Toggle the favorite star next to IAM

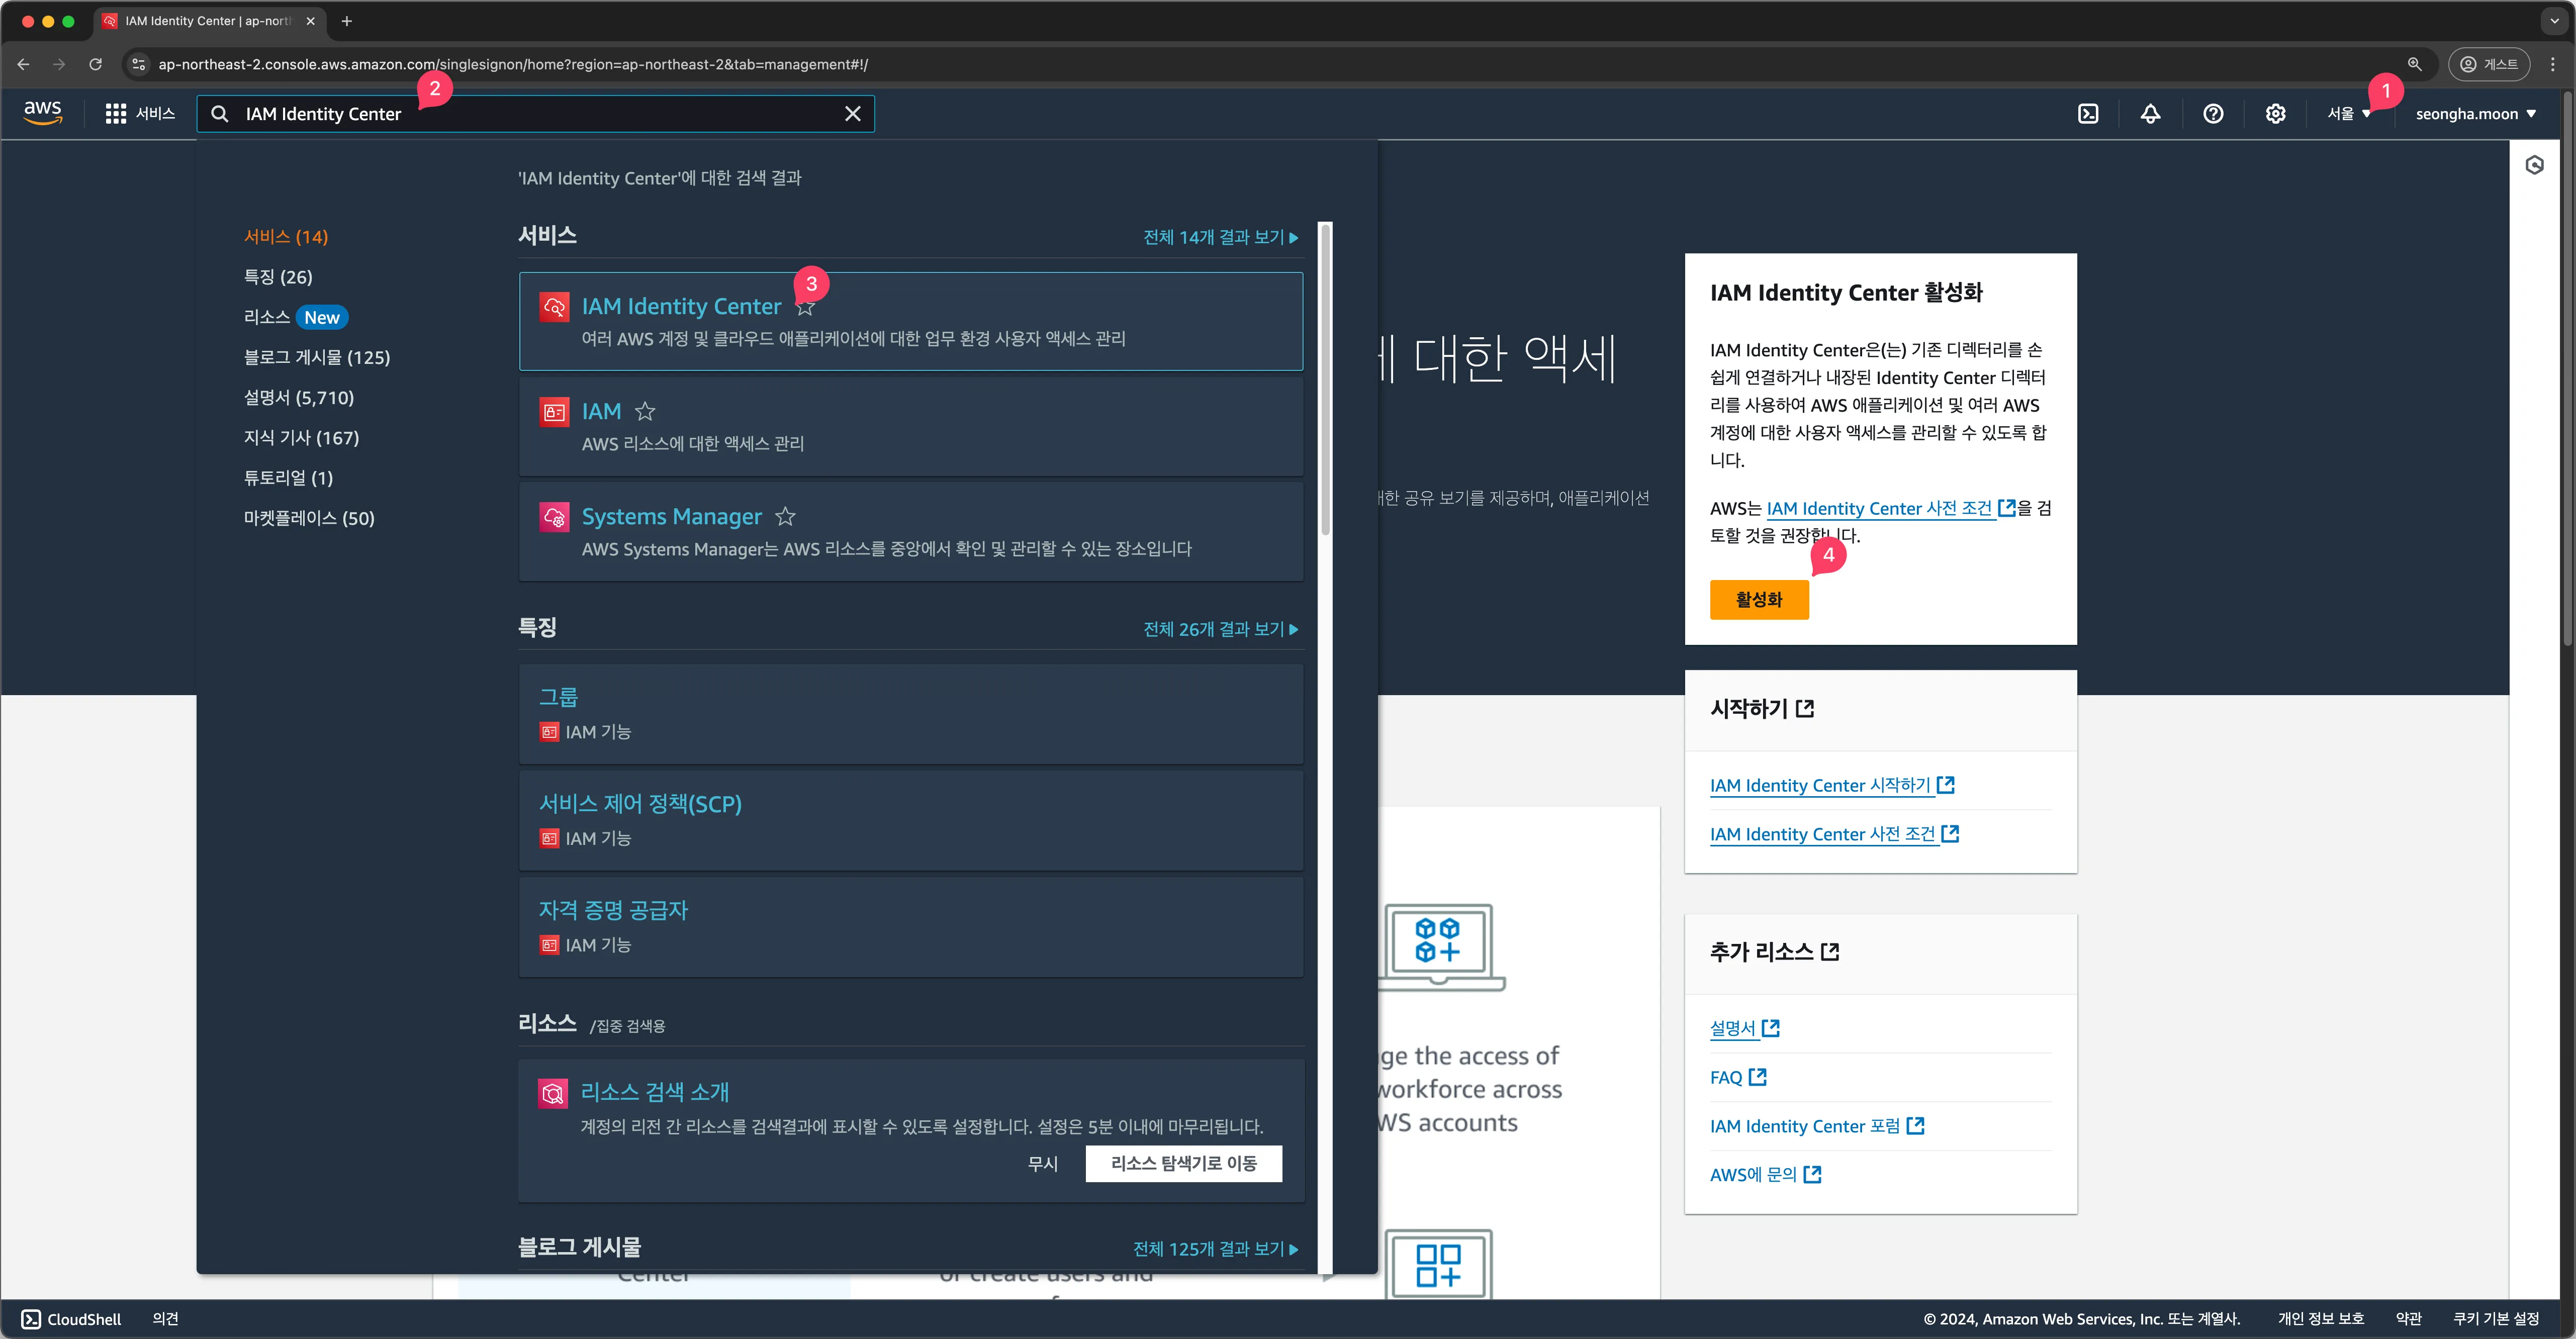click(645, 411)
